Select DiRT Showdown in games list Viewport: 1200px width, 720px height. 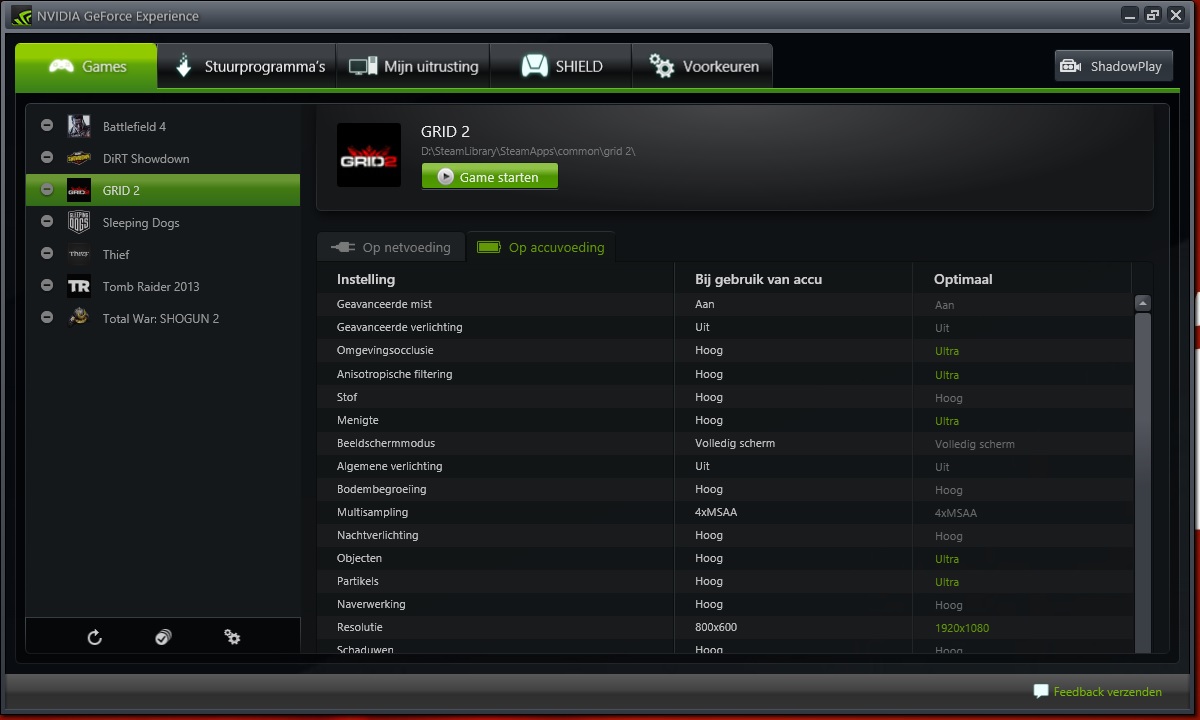[x=163, y=159]
